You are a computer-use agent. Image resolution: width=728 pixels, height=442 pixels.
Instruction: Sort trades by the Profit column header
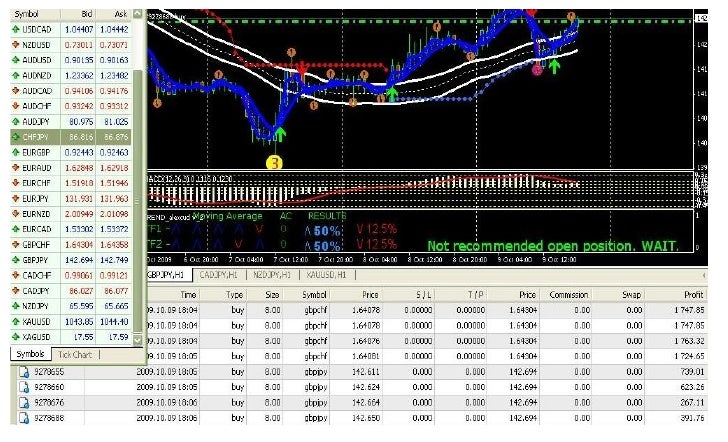676,294
